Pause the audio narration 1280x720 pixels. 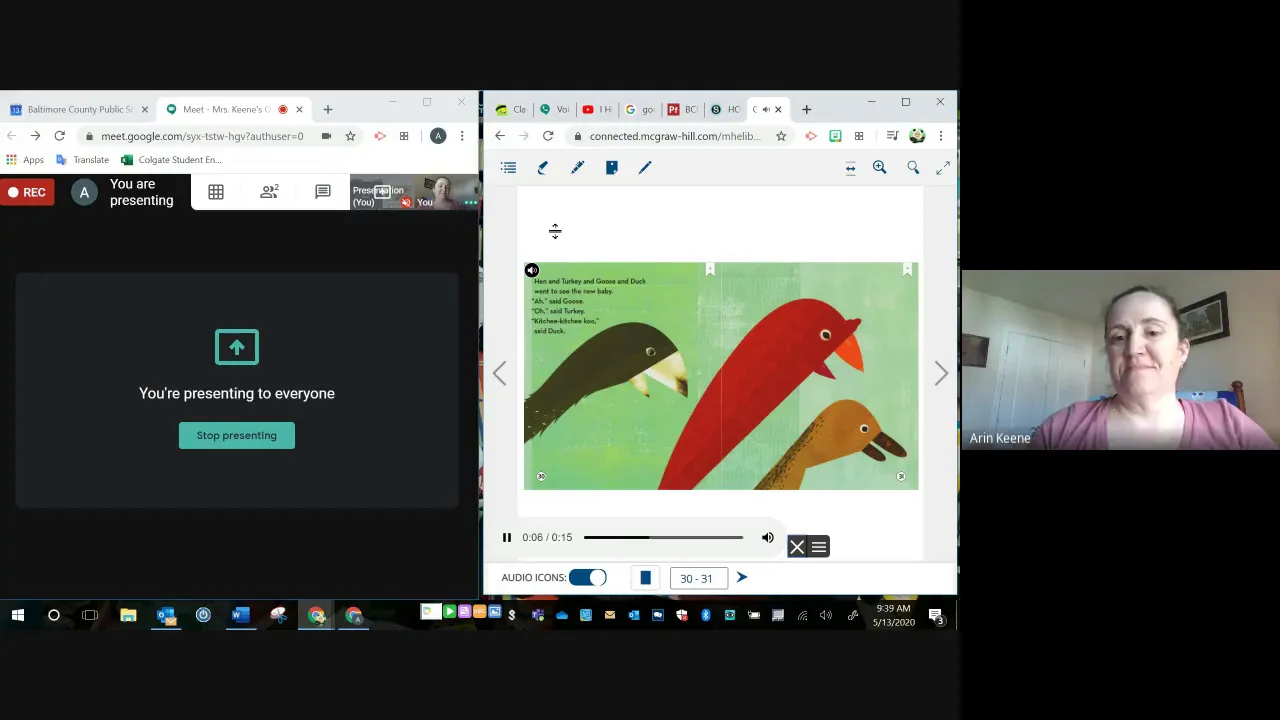[x=507, y=538]
